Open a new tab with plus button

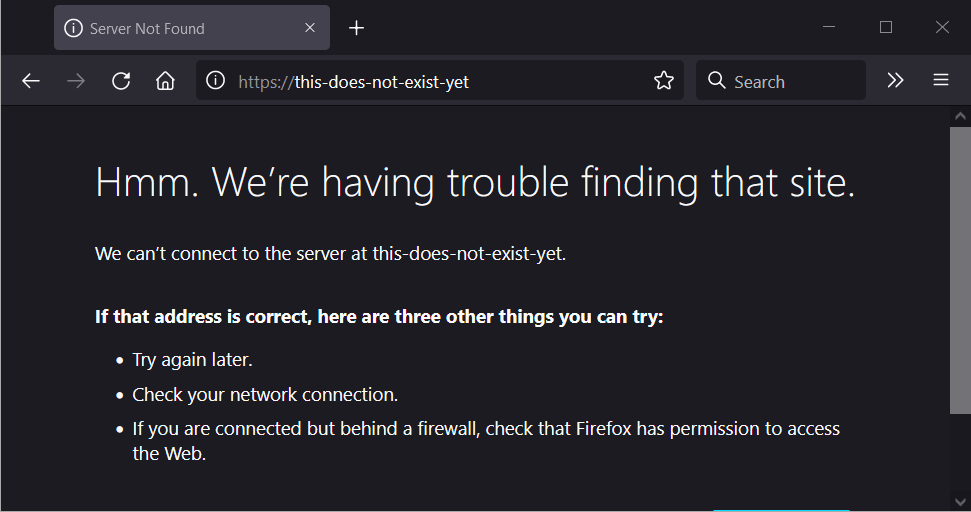(356, 28)
